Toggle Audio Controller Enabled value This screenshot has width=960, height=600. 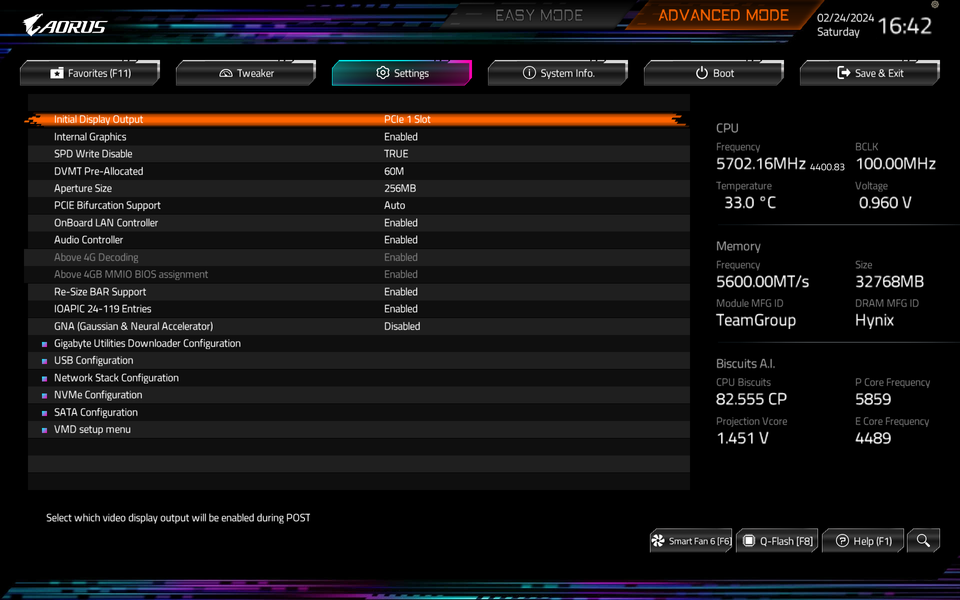[x=401, y=240]
